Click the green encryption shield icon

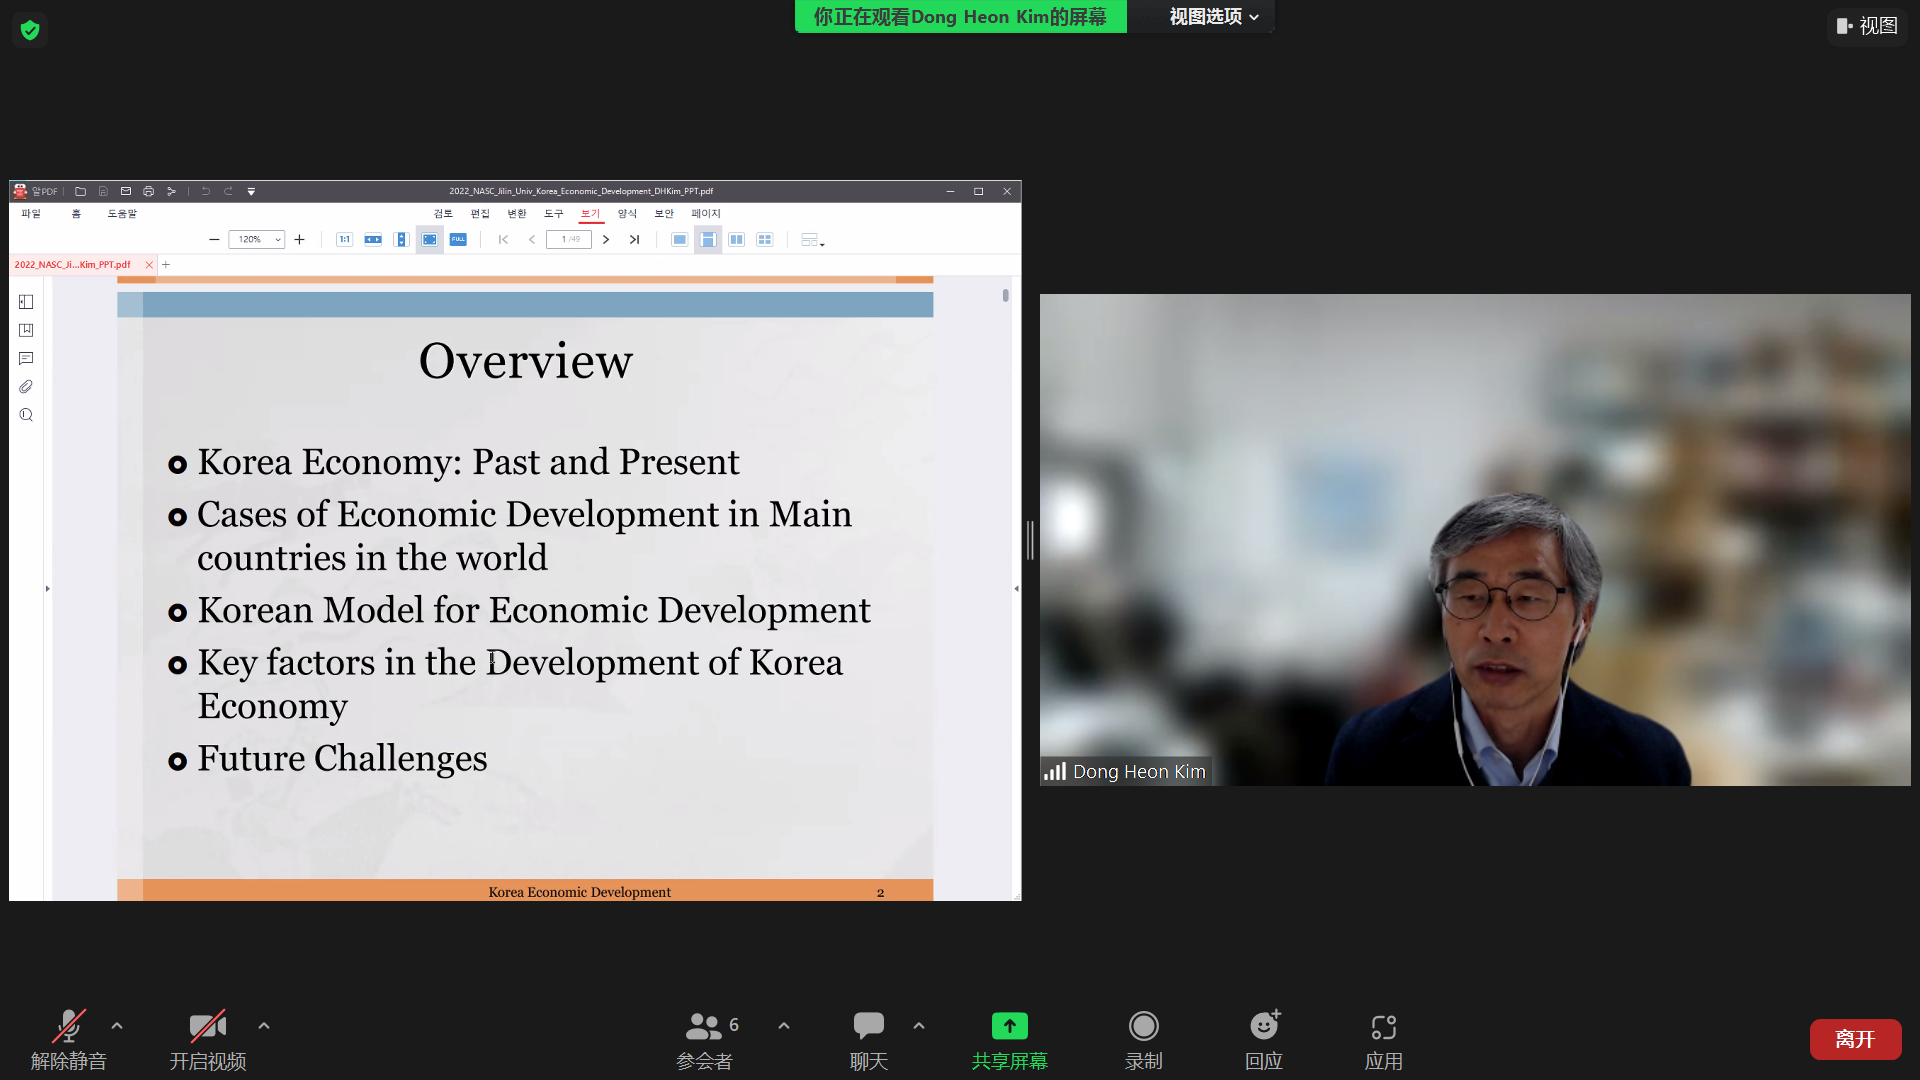pyautogui.click(x=30, y=30)
